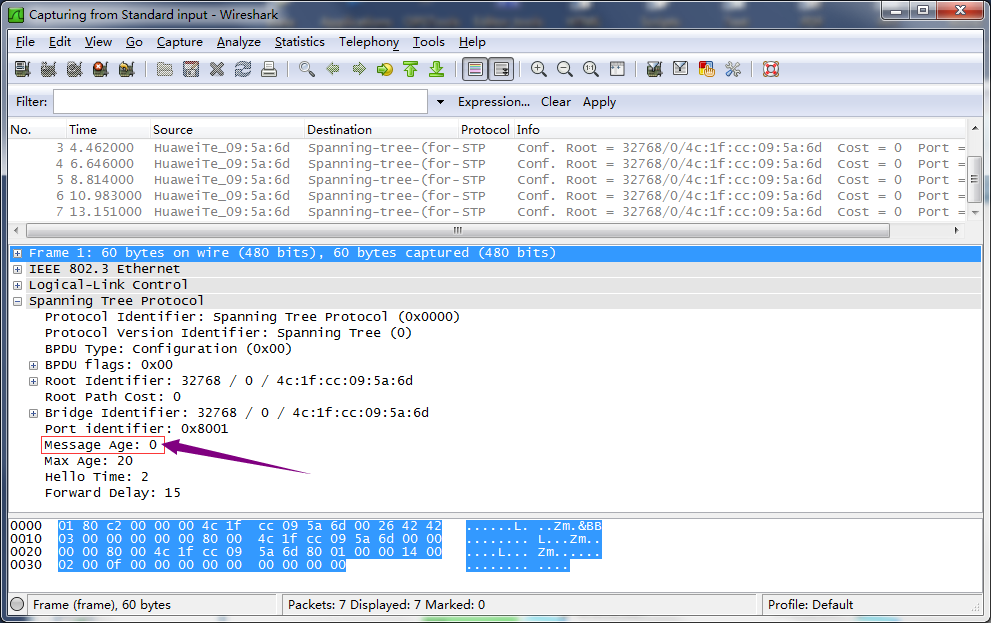Go forward in packet history
The width and height of the screenshot is (991, 623).
359,69
